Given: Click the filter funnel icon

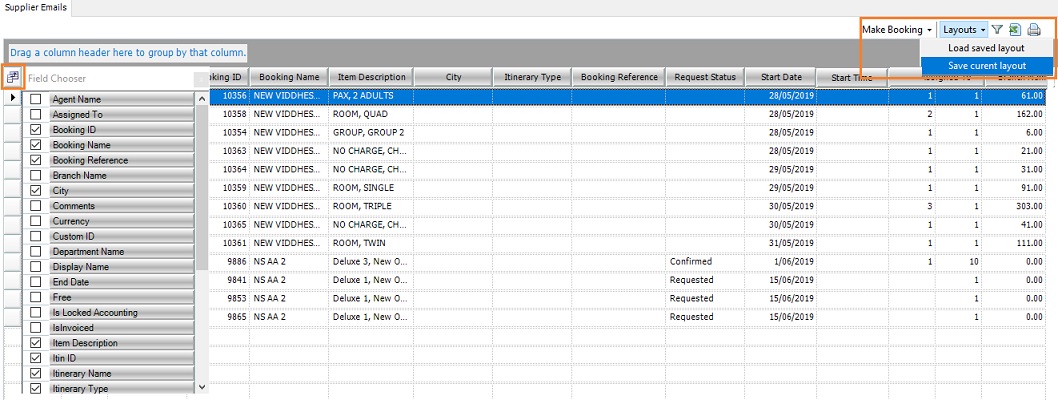Looking at the screenshot, I should coord(997,30).
